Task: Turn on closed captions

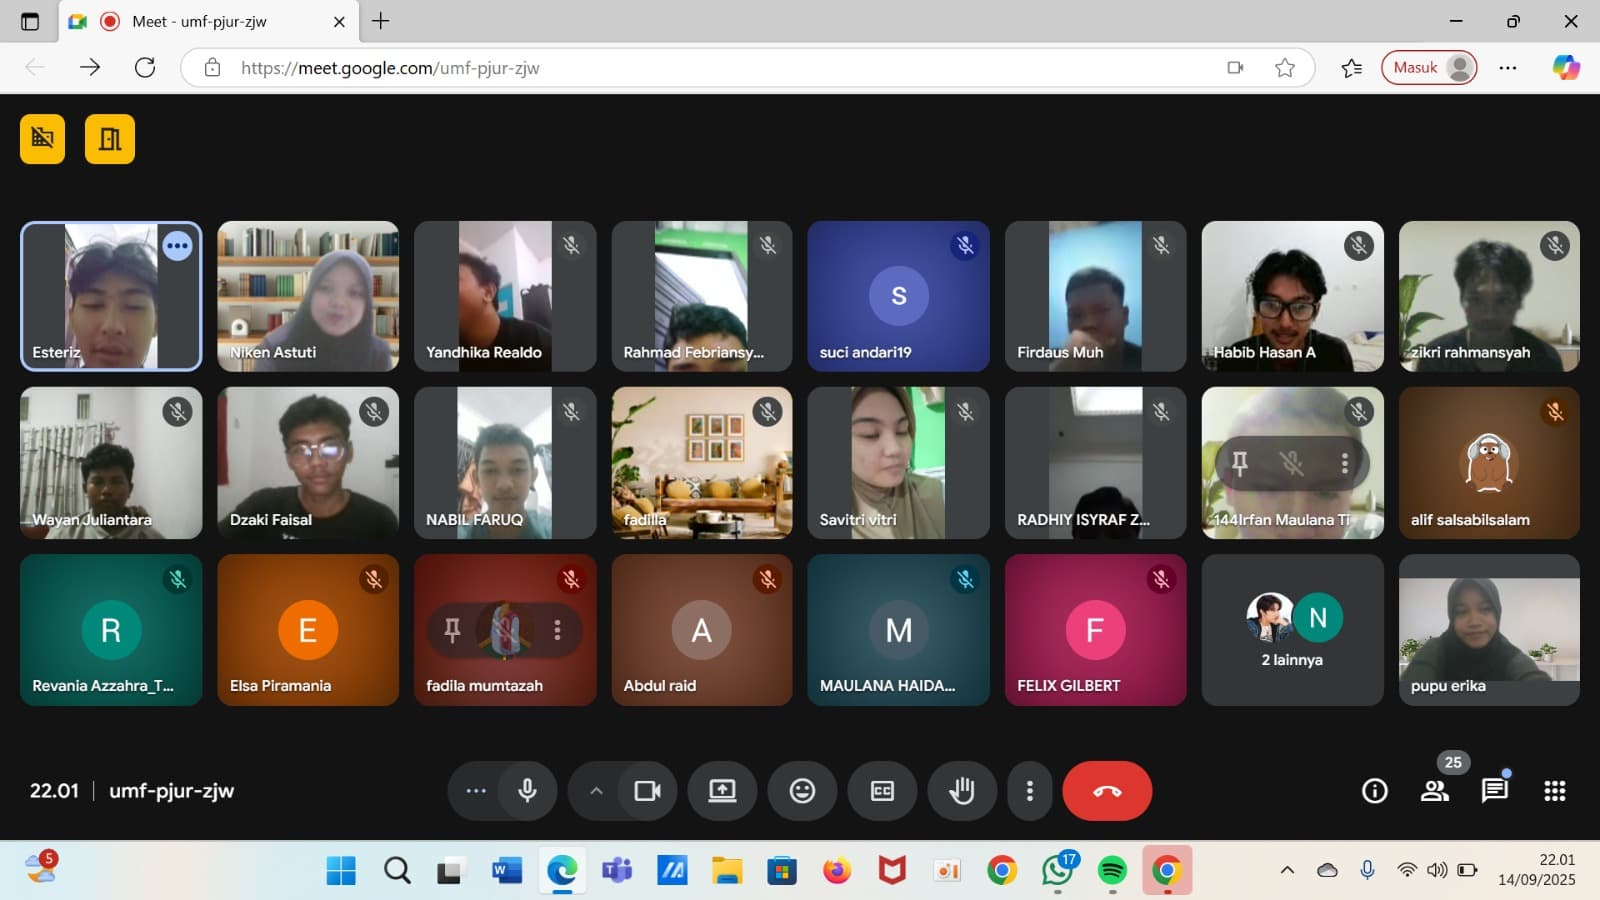Action: click(882, 791)
